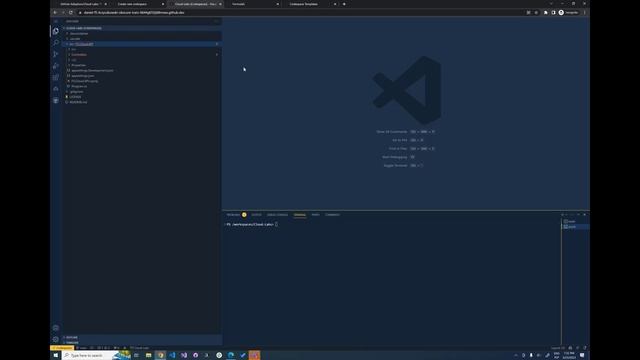Screen dimensions: 640x360
Task: Open a new browser tab
Action: 344,4
